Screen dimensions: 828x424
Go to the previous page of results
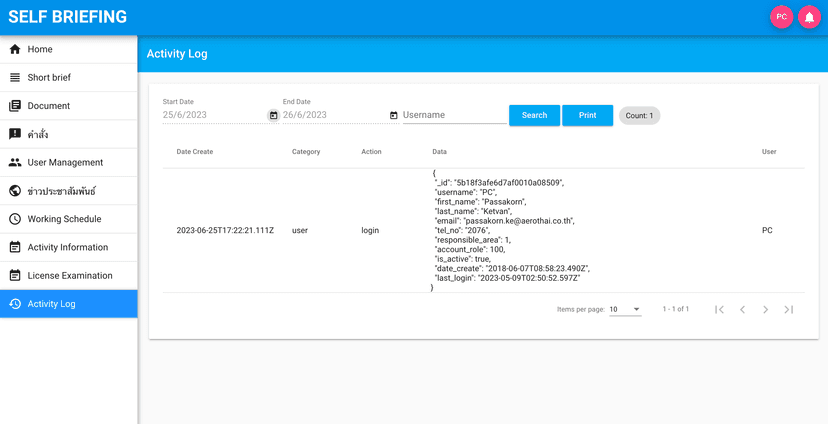(x=742, y=310)
